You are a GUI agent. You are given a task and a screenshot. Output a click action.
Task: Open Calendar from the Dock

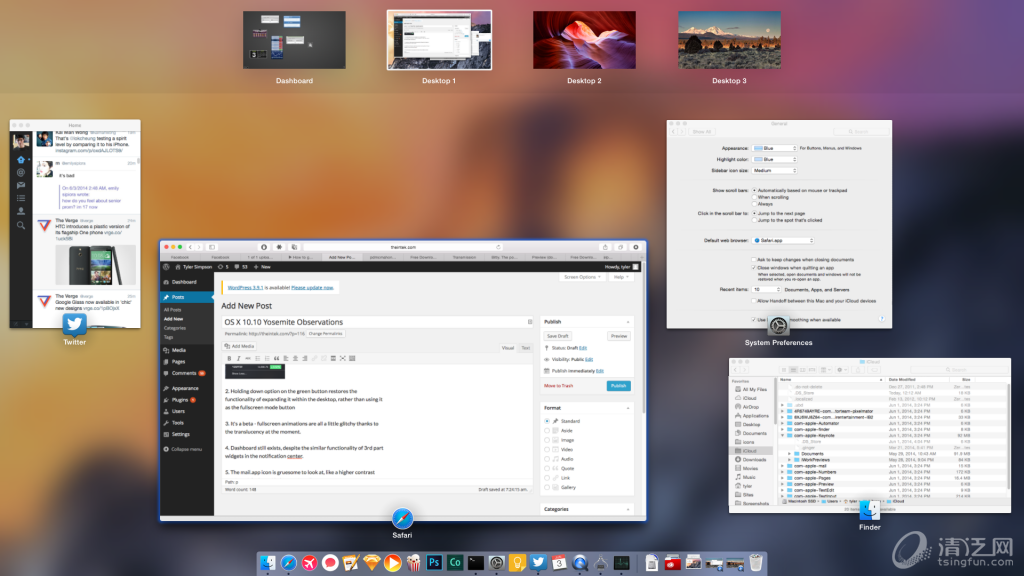click(559, 563)
